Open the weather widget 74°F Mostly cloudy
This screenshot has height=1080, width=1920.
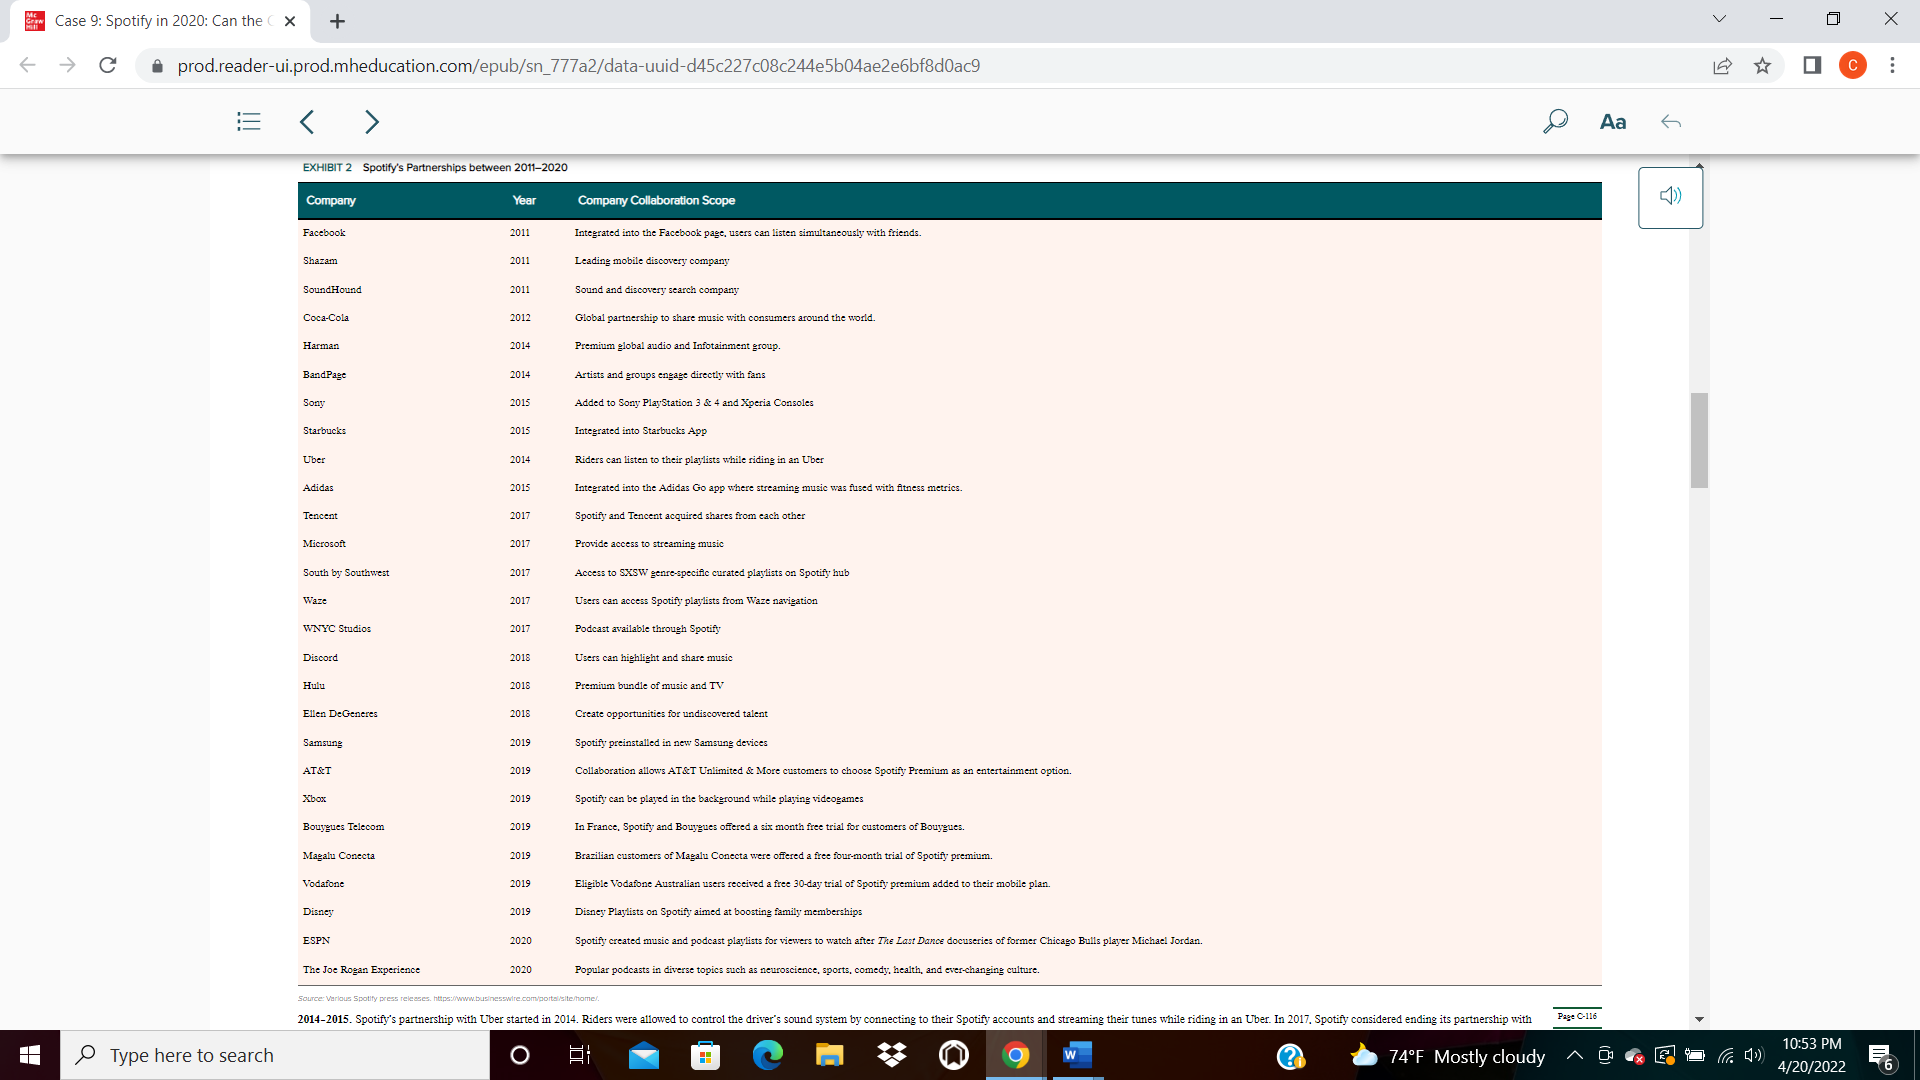(x=1447, y=1056)
